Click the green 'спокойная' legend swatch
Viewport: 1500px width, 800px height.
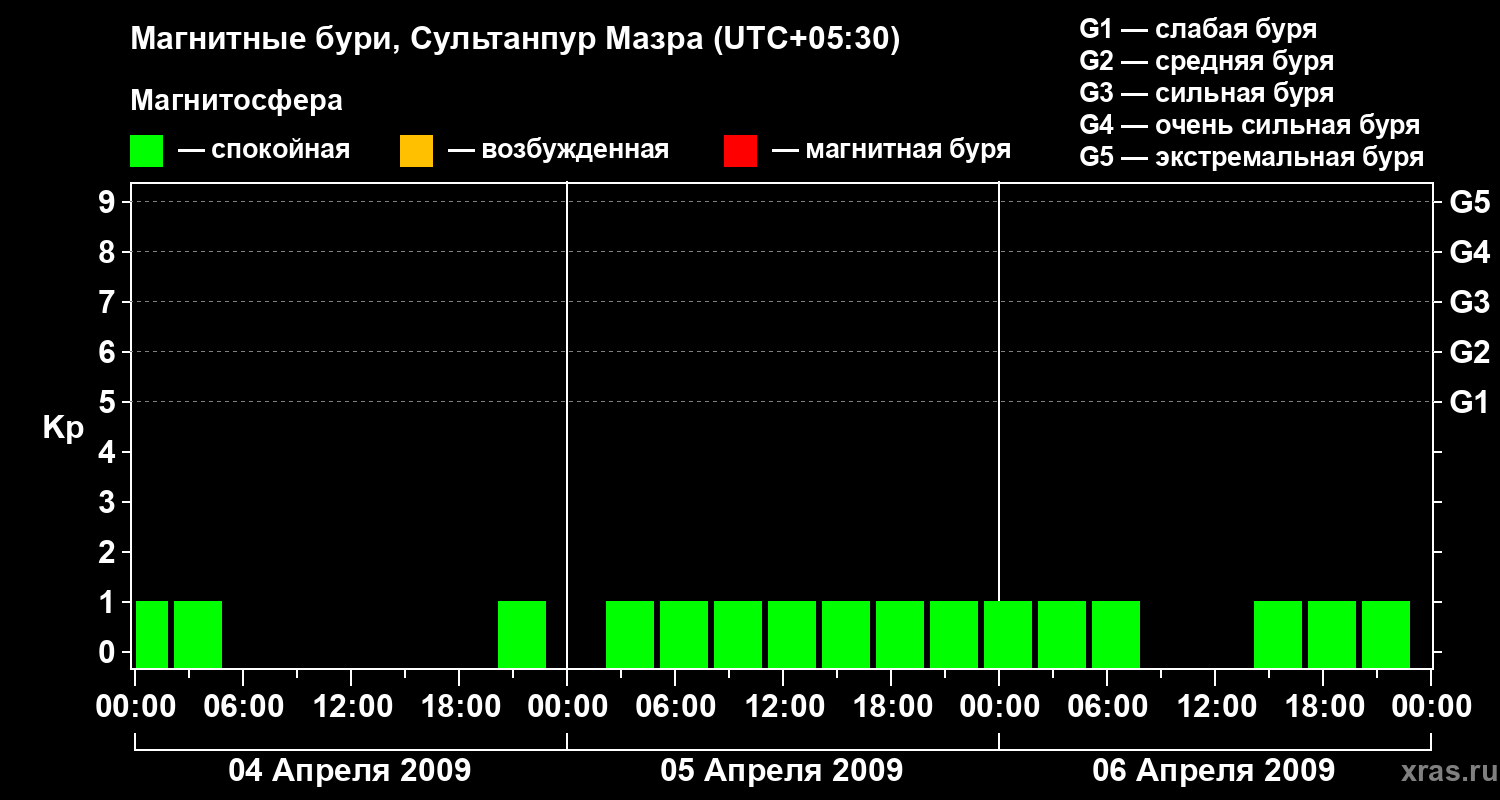pos(146,151)
